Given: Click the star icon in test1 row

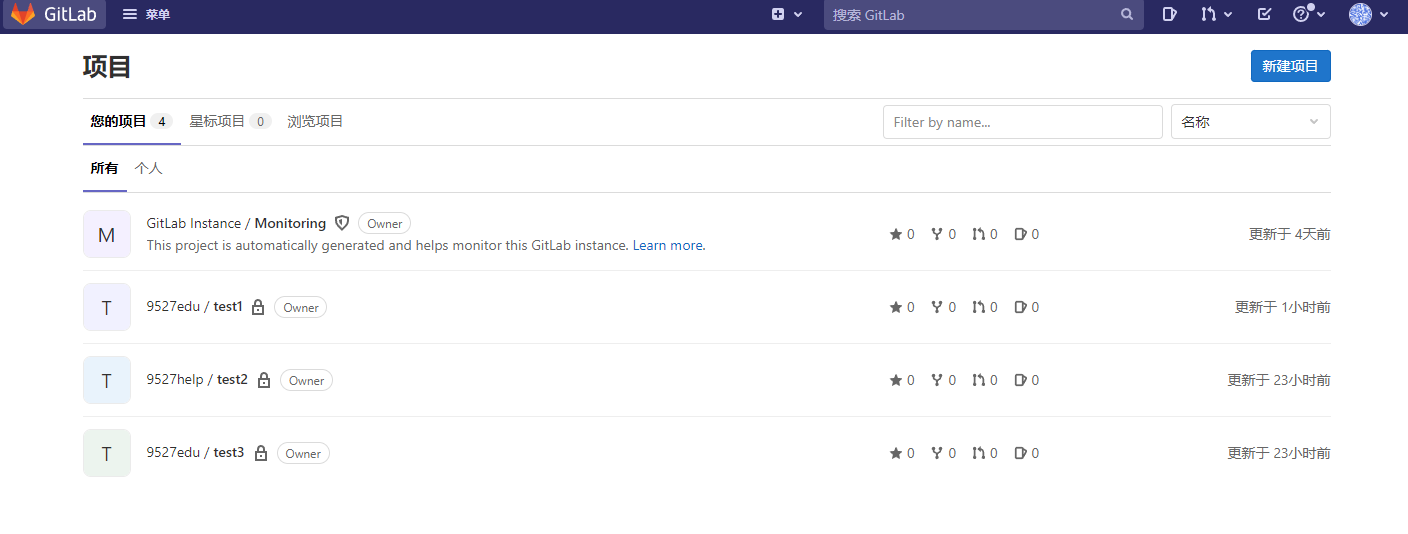Looking at the screenshot, I should (x=896, y=307).
